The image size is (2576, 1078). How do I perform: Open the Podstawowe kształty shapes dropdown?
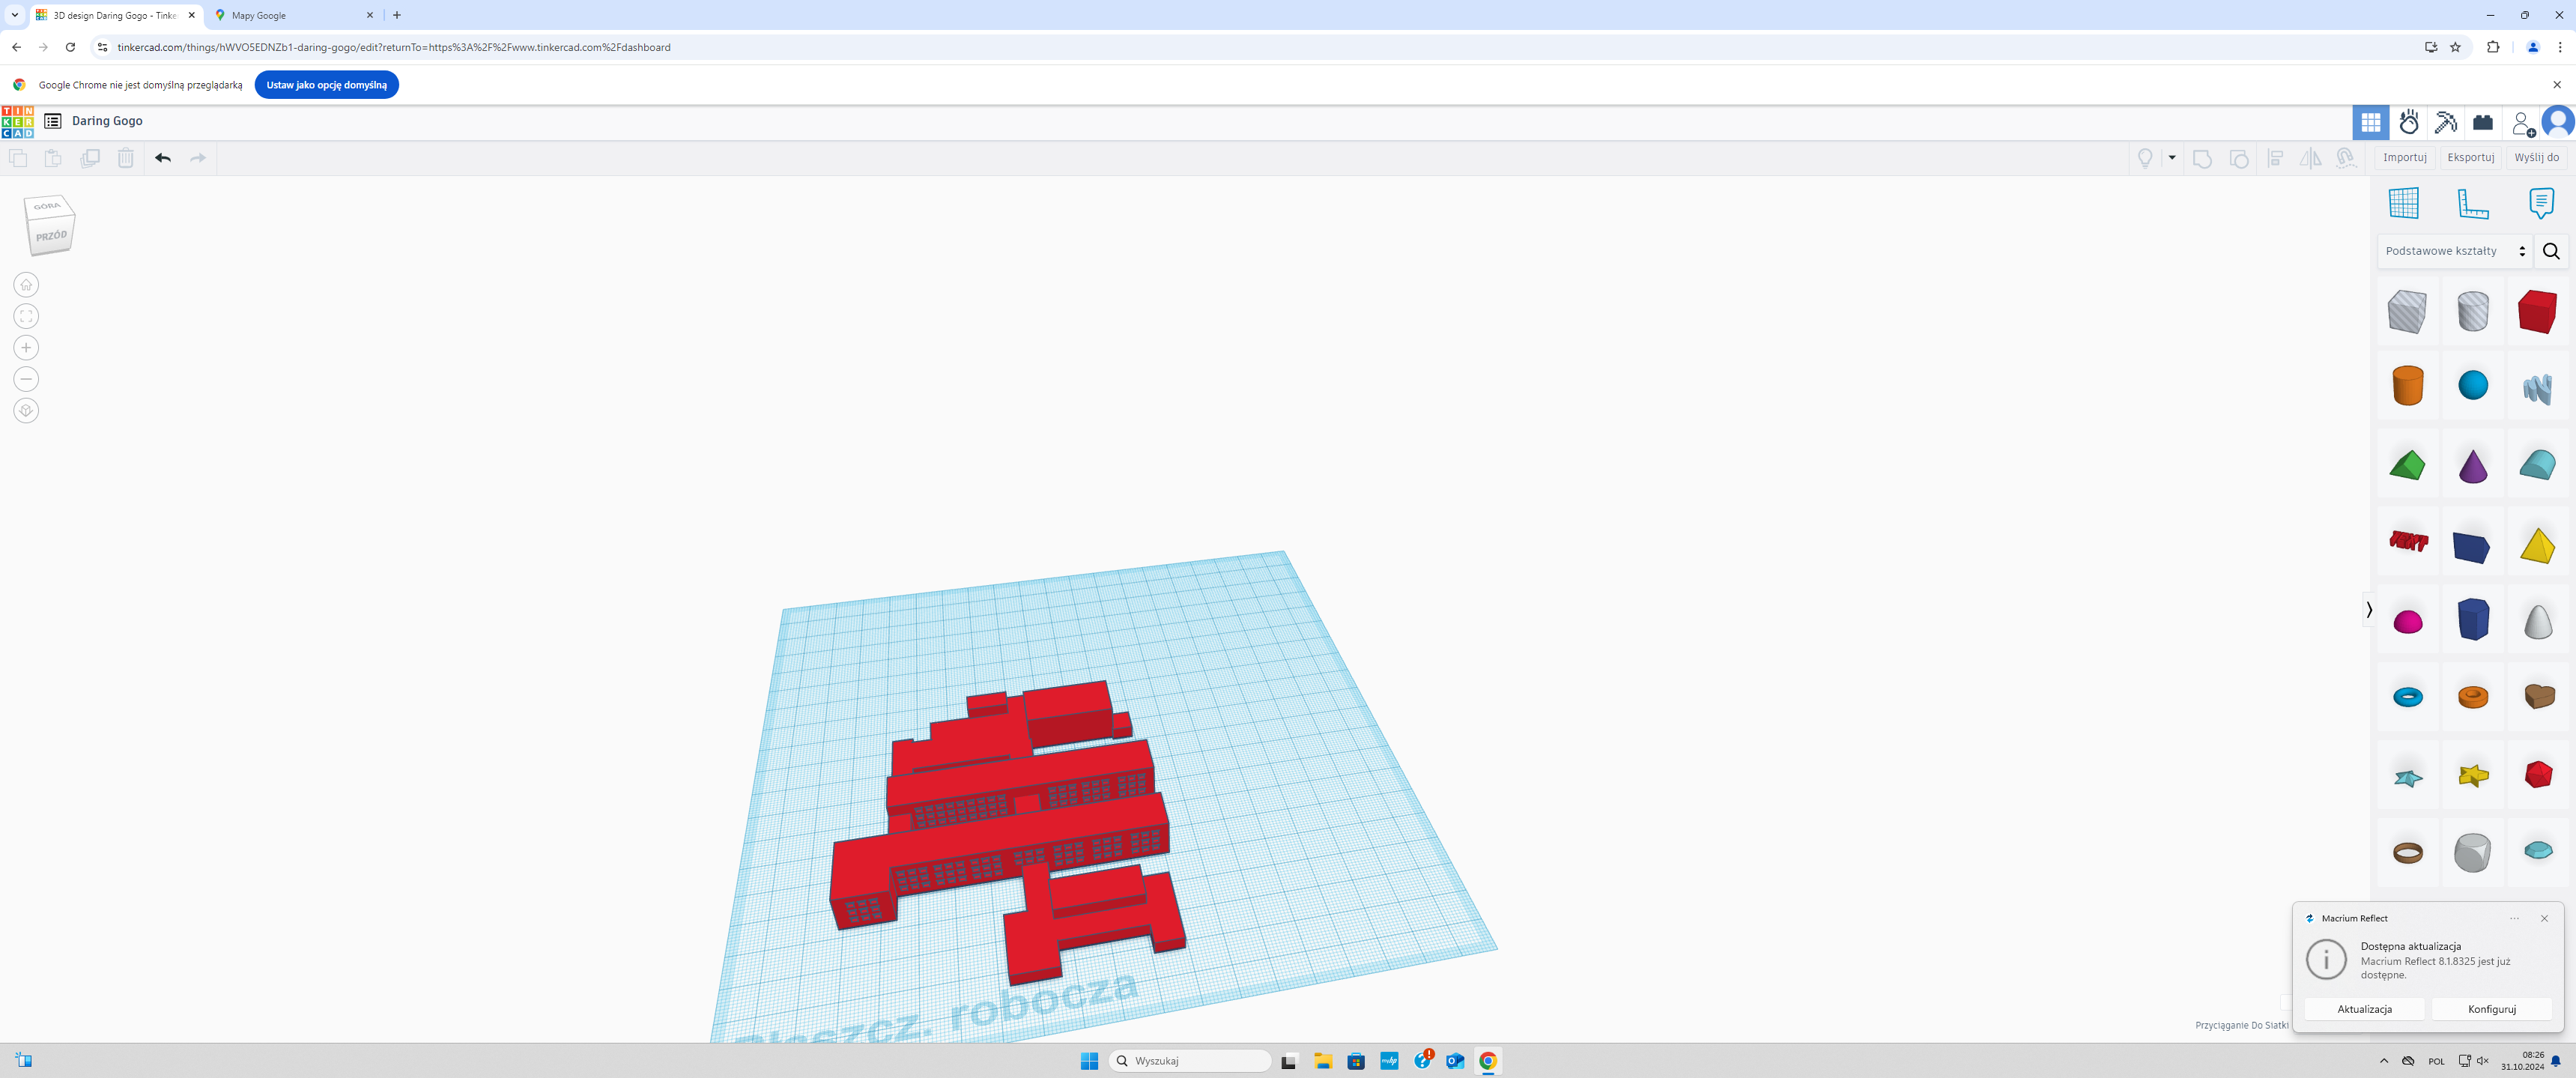tap(2455, 251)
